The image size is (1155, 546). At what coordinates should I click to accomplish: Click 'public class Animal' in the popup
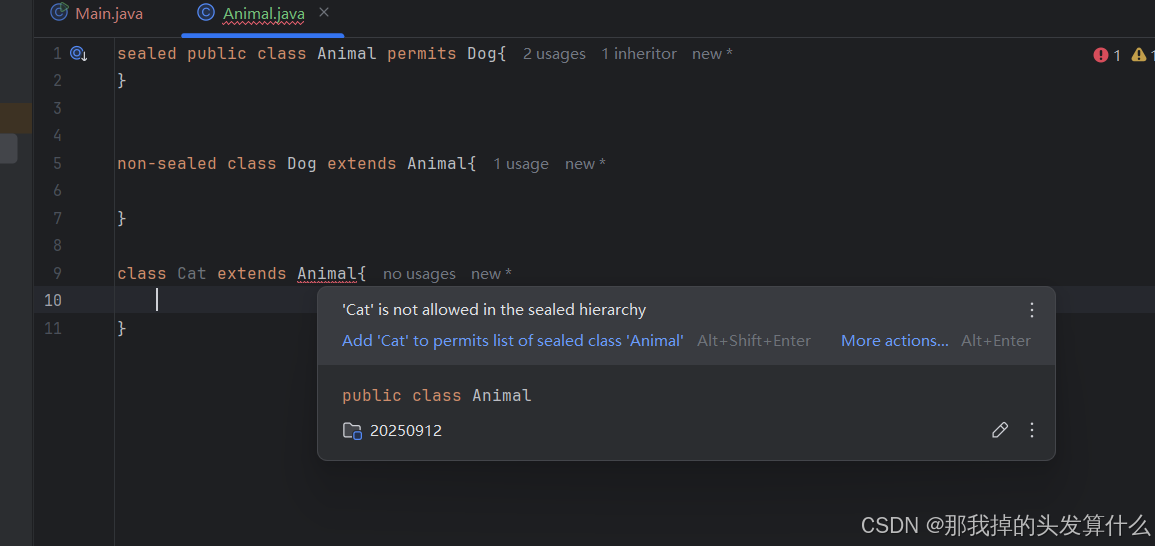click(x=437, y=396)
